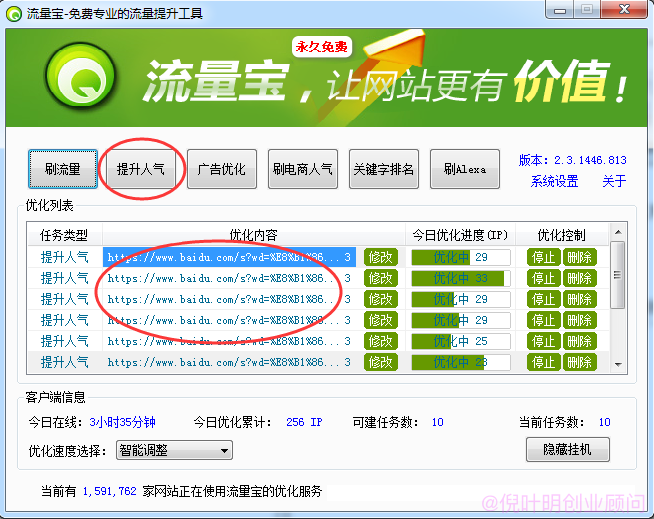Click the progress bar showing 优化中 33
The height and width of the screenshot is (519, 654).
pos(461,278)
